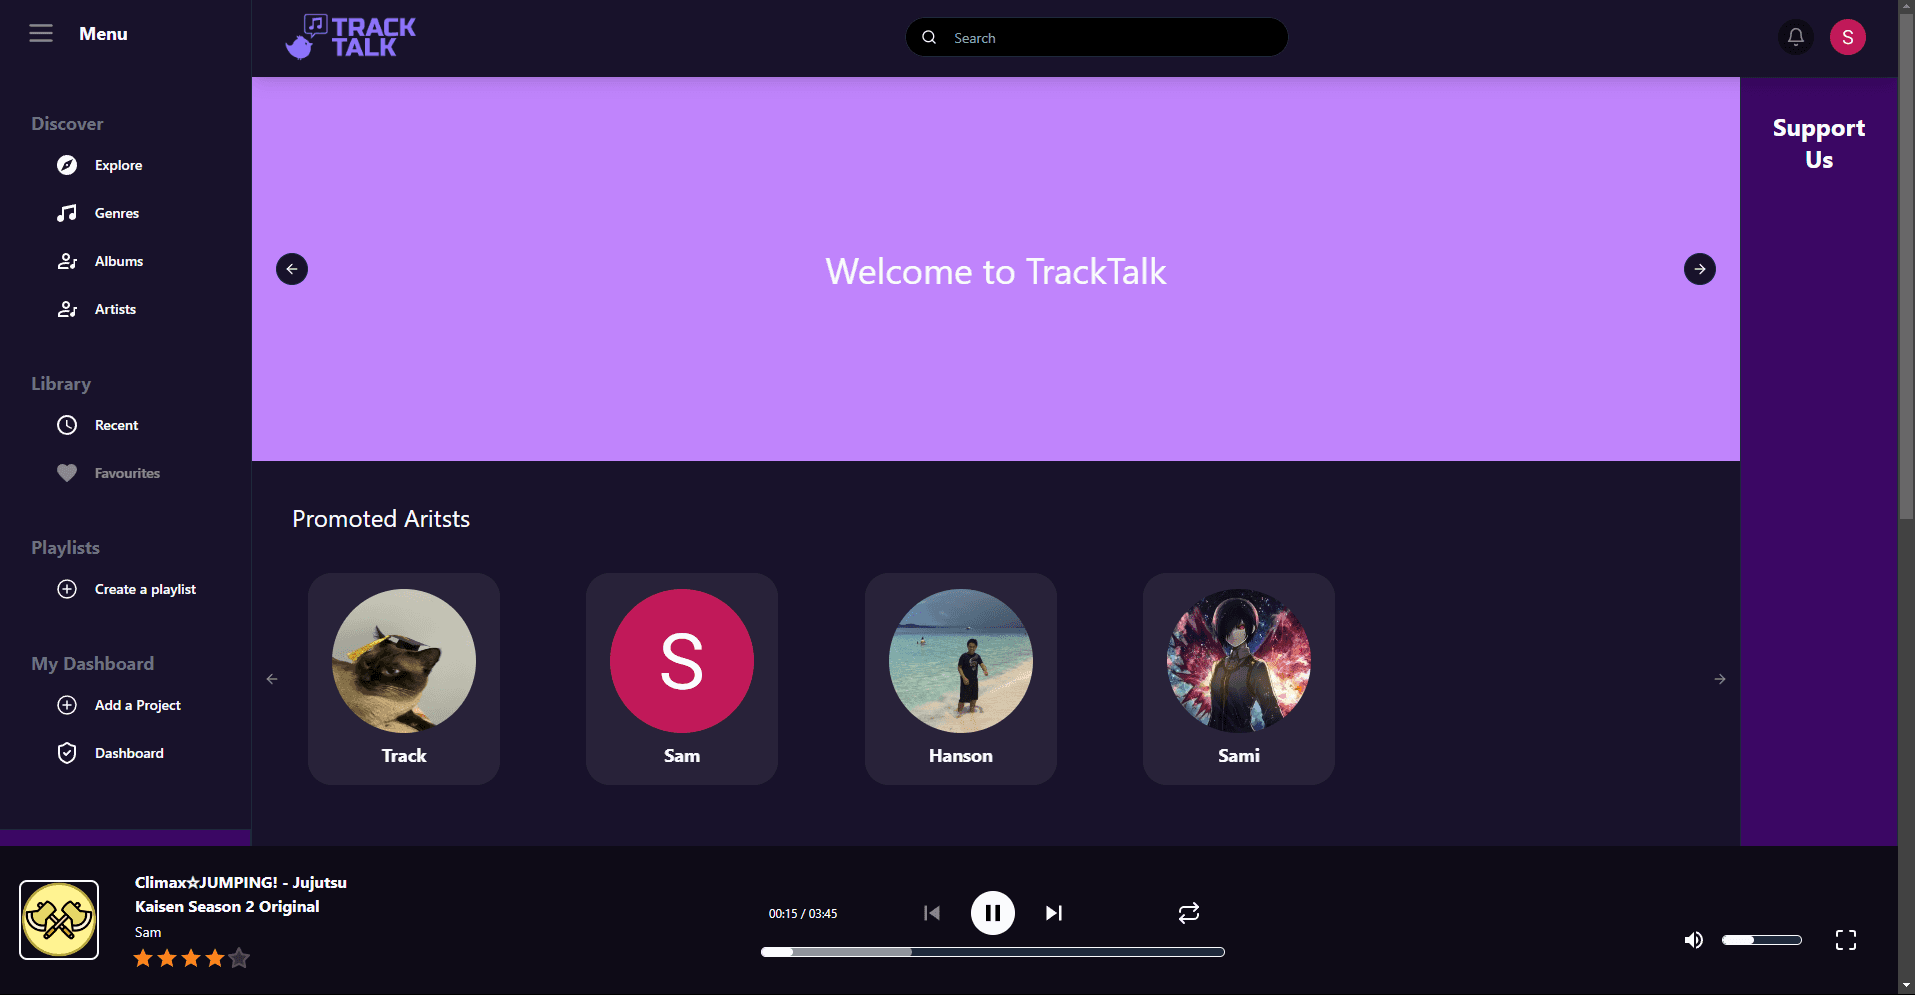Open your profile avatar menu
This screenshot has height=995, width=1915.
click(1848, 37)
